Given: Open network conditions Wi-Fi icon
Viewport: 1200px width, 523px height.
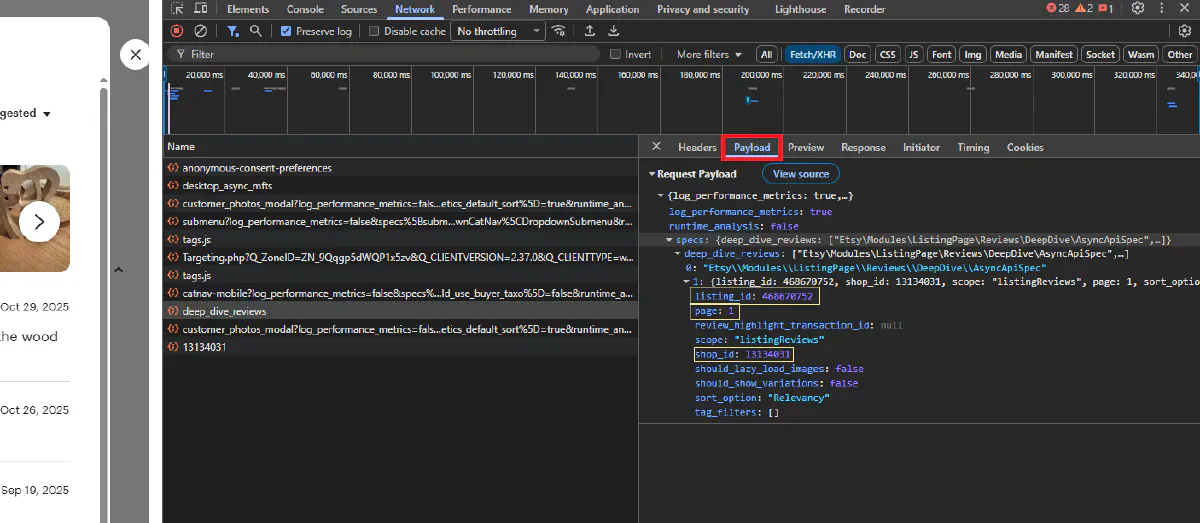Looking at the screenshot, I should pos(559,31).
